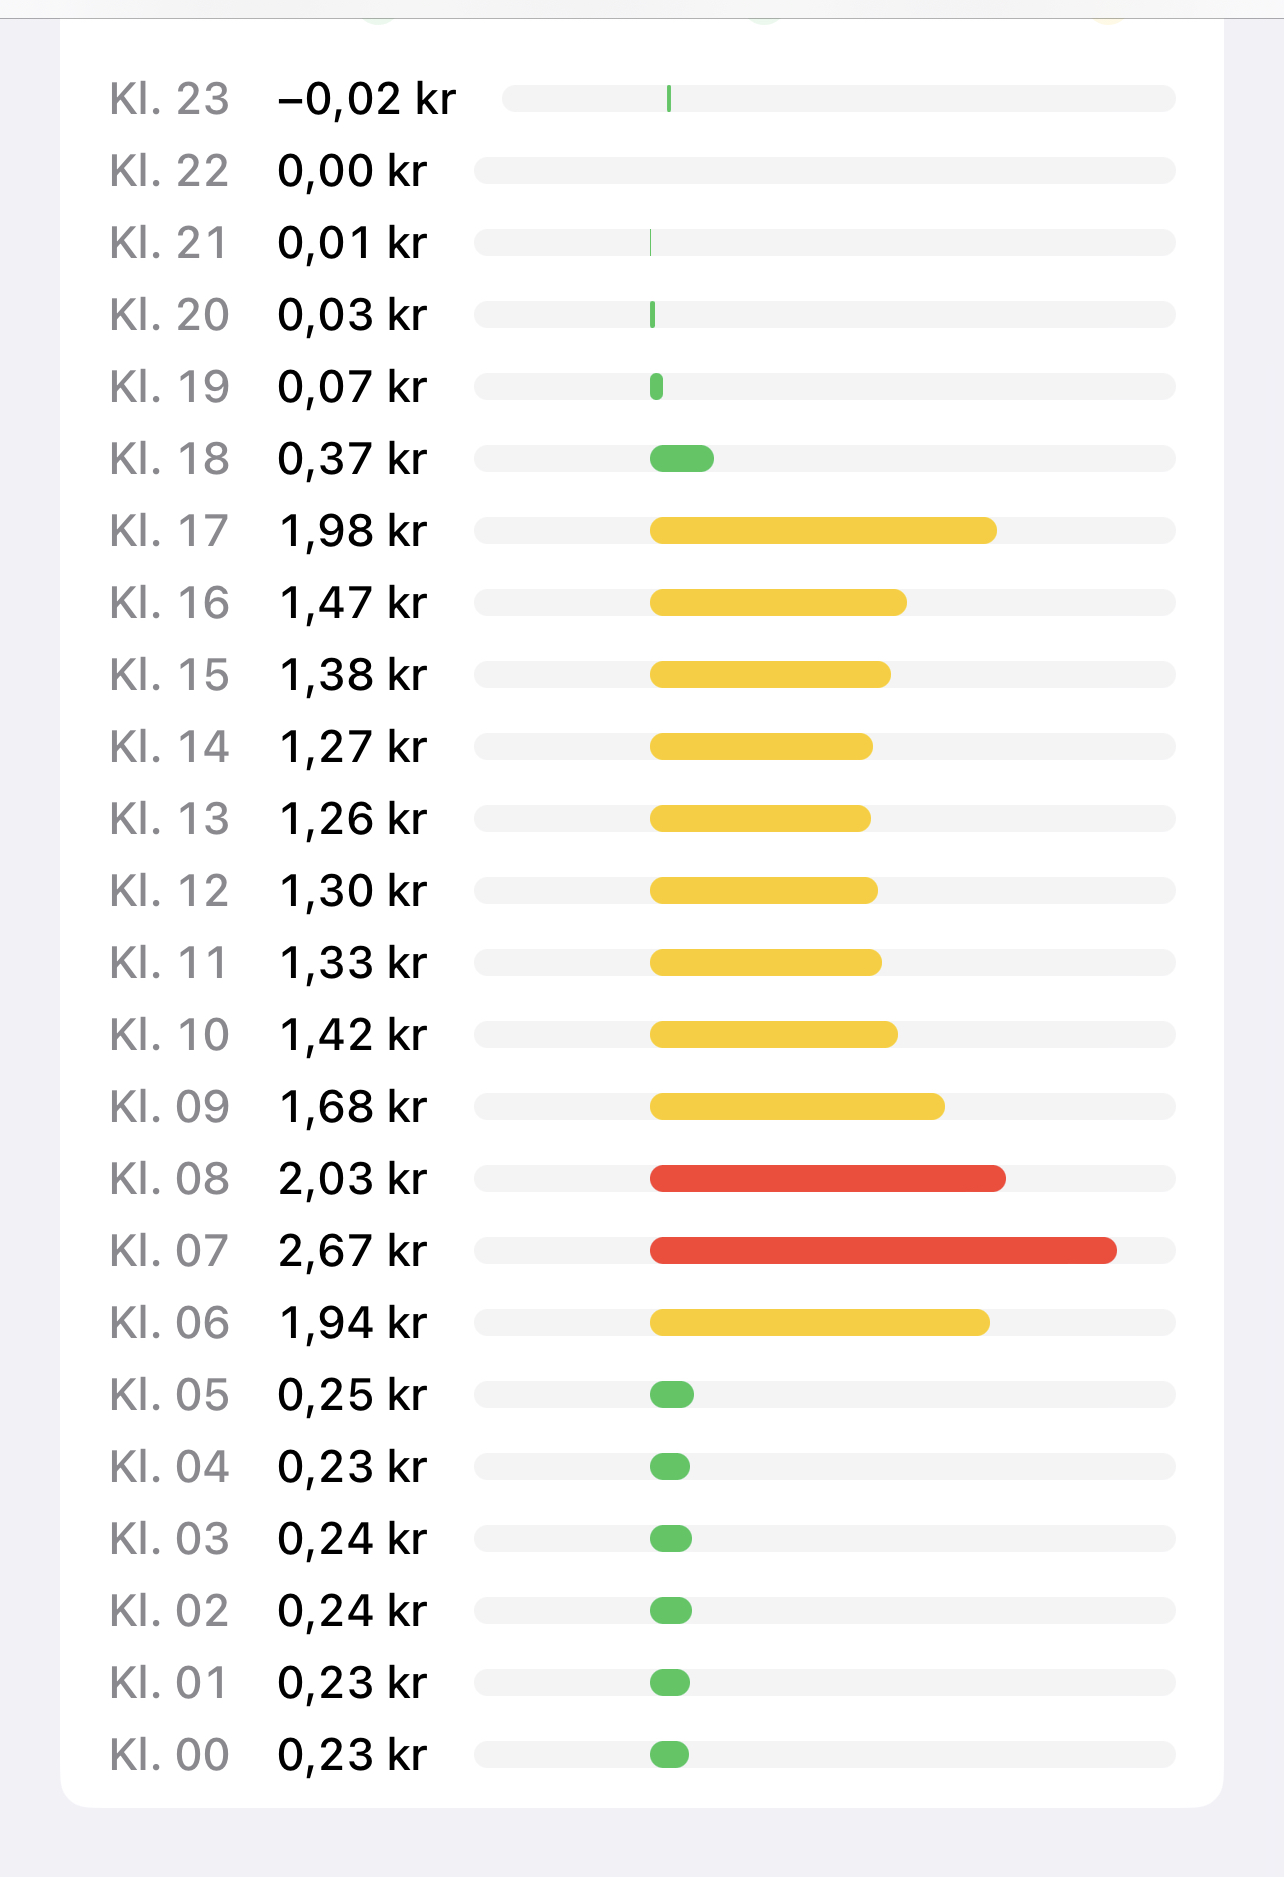Click the 1,68 kr price at Kl. 09

(x=353, y=1107)
